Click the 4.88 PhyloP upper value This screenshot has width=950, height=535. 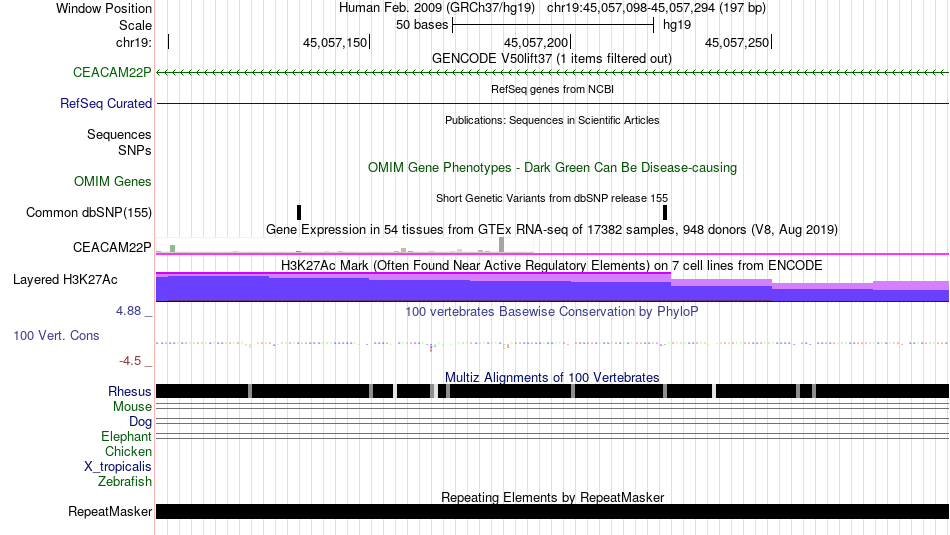click(128, 311)
